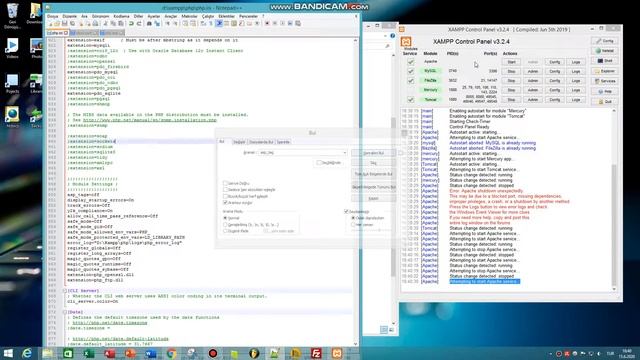Switch to the Replace tab in Find dialog
This screenshot has width=640, height=360.
click(239, 142)
